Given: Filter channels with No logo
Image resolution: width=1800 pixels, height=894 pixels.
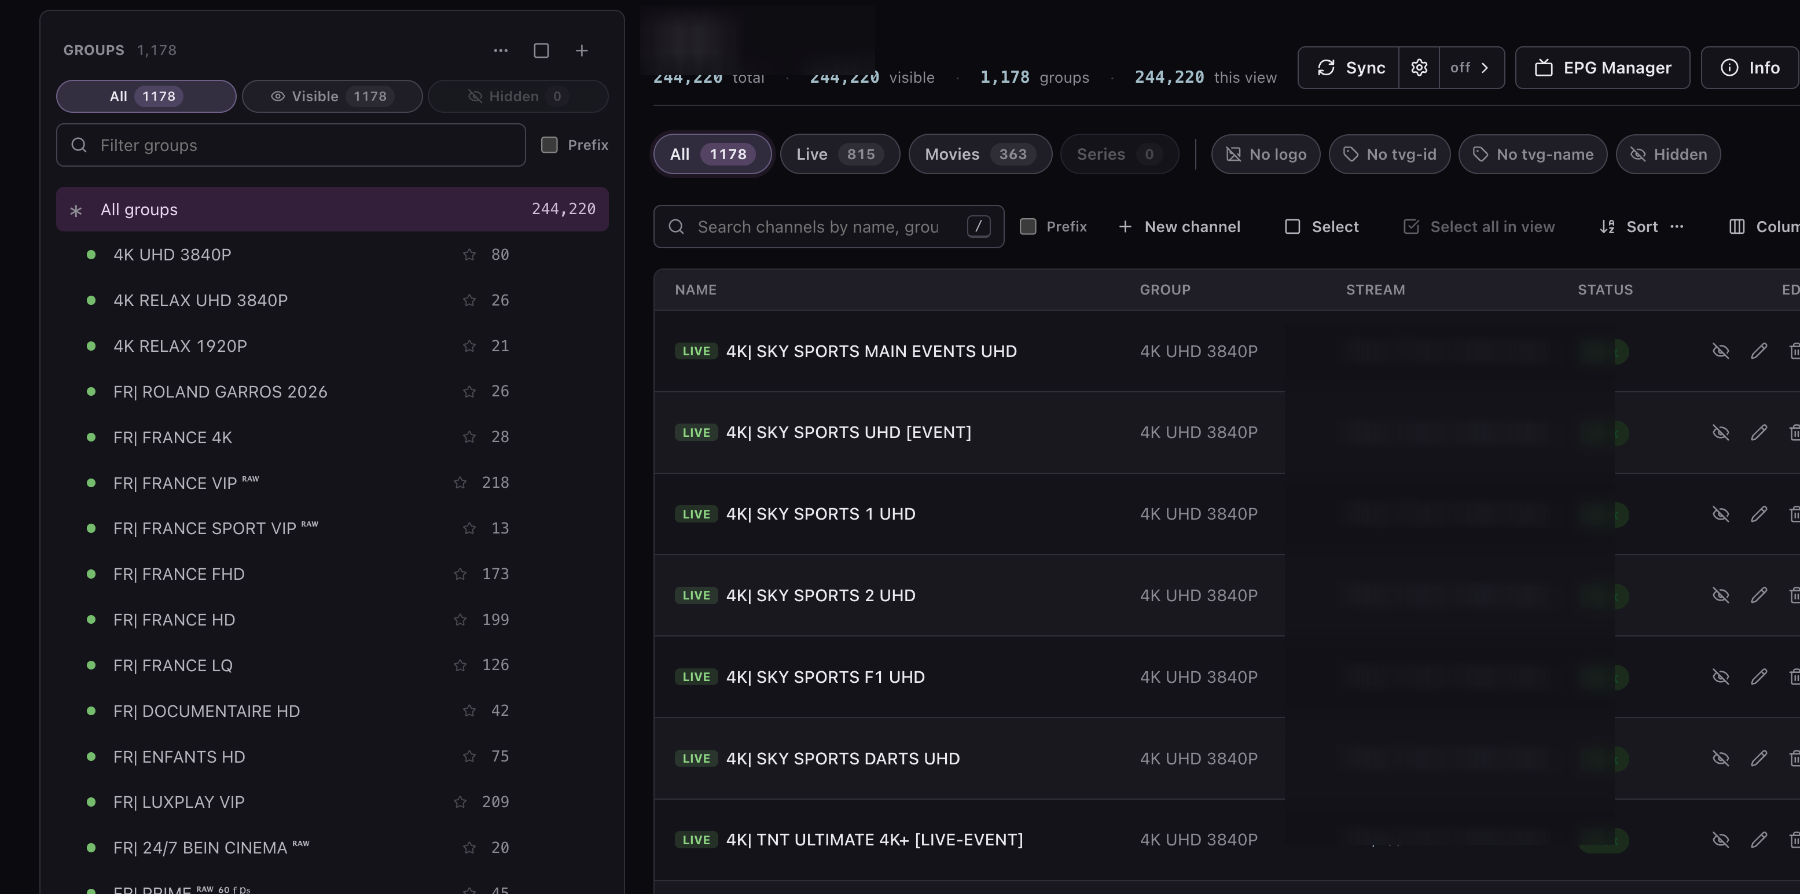Looking at the screenshot, I should click(1266, 154).
